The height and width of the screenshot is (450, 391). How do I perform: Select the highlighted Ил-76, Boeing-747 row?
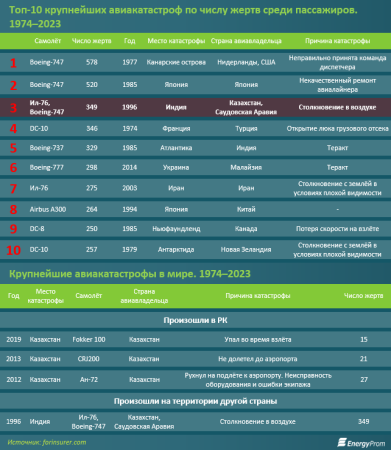click(x=195, y=107)
